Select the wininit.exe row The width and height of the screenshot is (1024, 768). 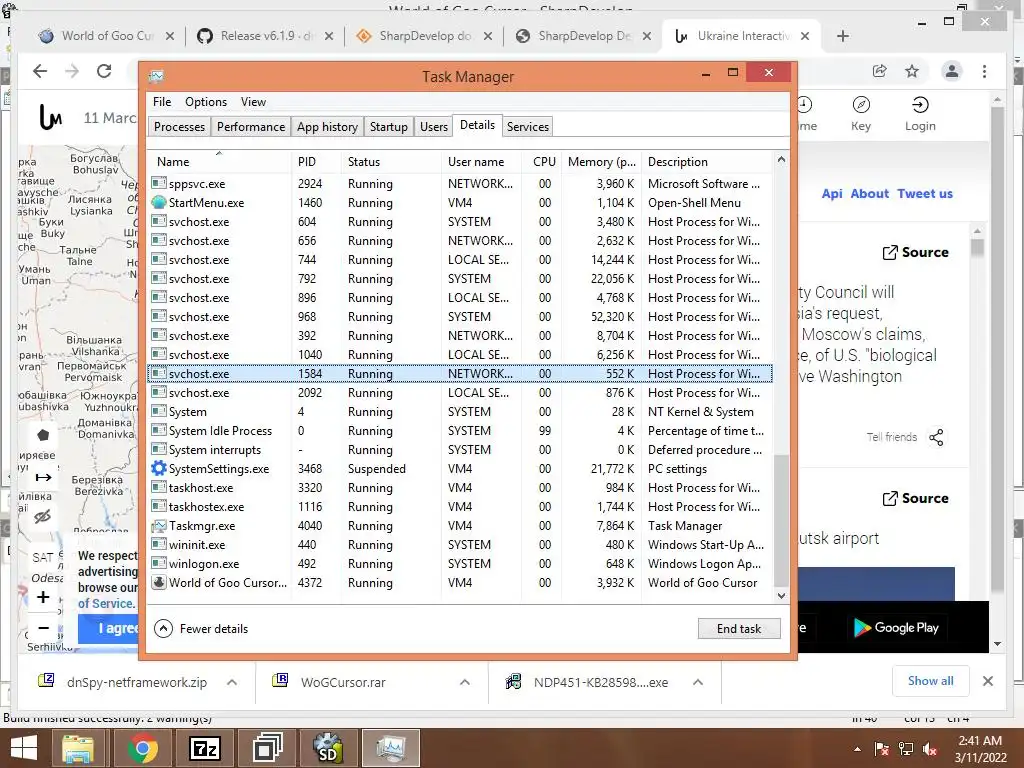460,544
